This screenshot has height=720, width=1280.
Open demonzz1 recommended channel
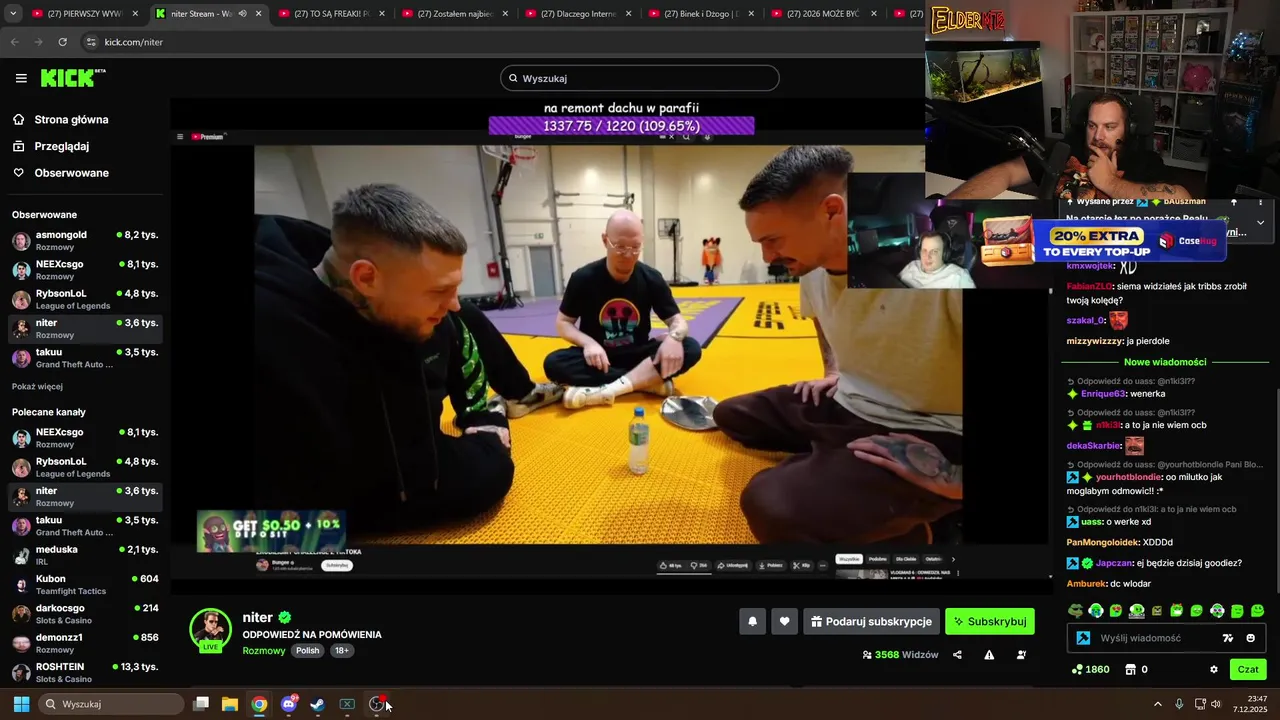(x=85, y=643)
